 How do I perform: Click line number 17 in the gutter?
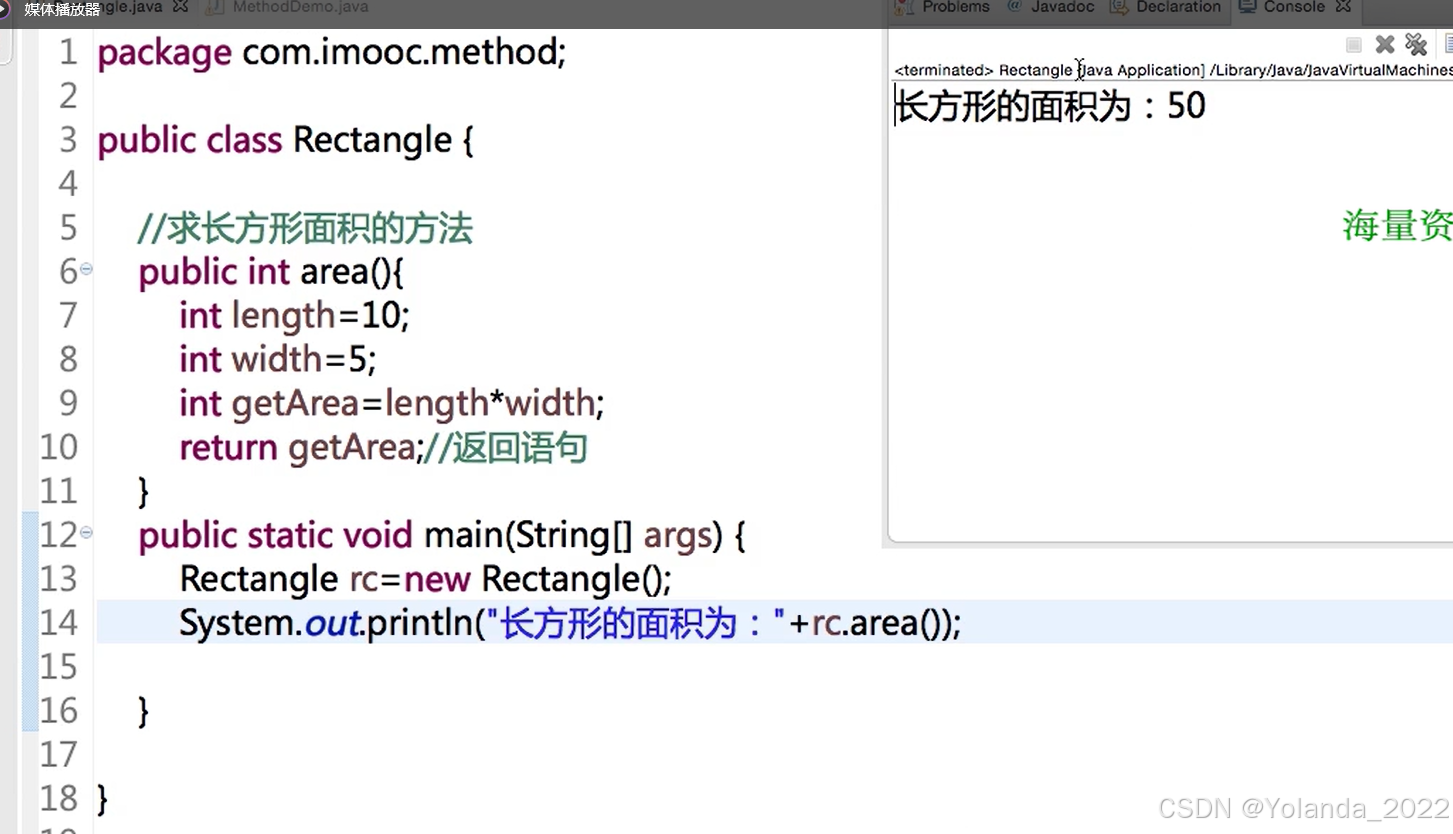pyautogui.click(x=58, y=755)
